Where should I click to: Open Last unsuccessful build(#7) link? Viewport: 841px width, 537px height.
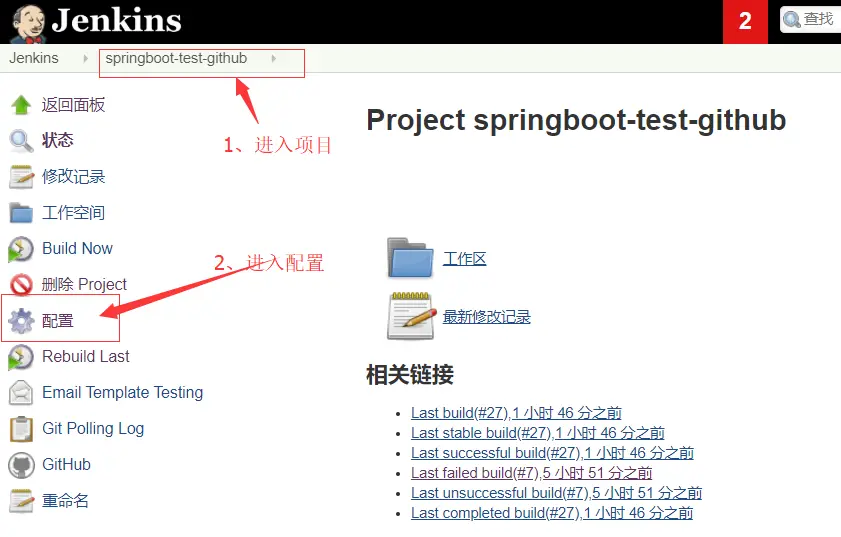[556, 493]
